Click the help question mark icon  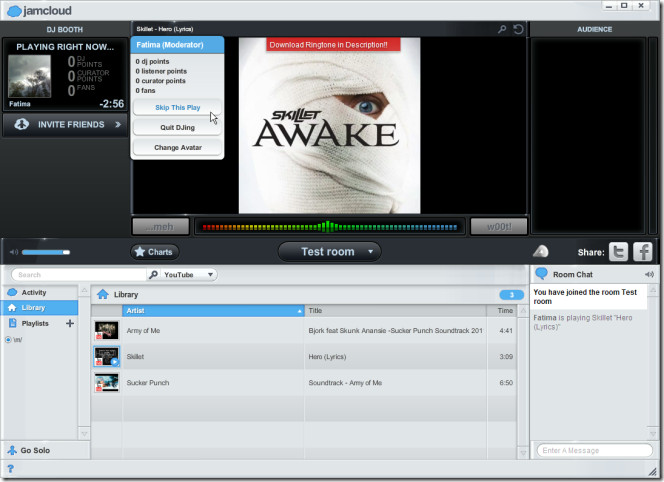pos(10,468)
